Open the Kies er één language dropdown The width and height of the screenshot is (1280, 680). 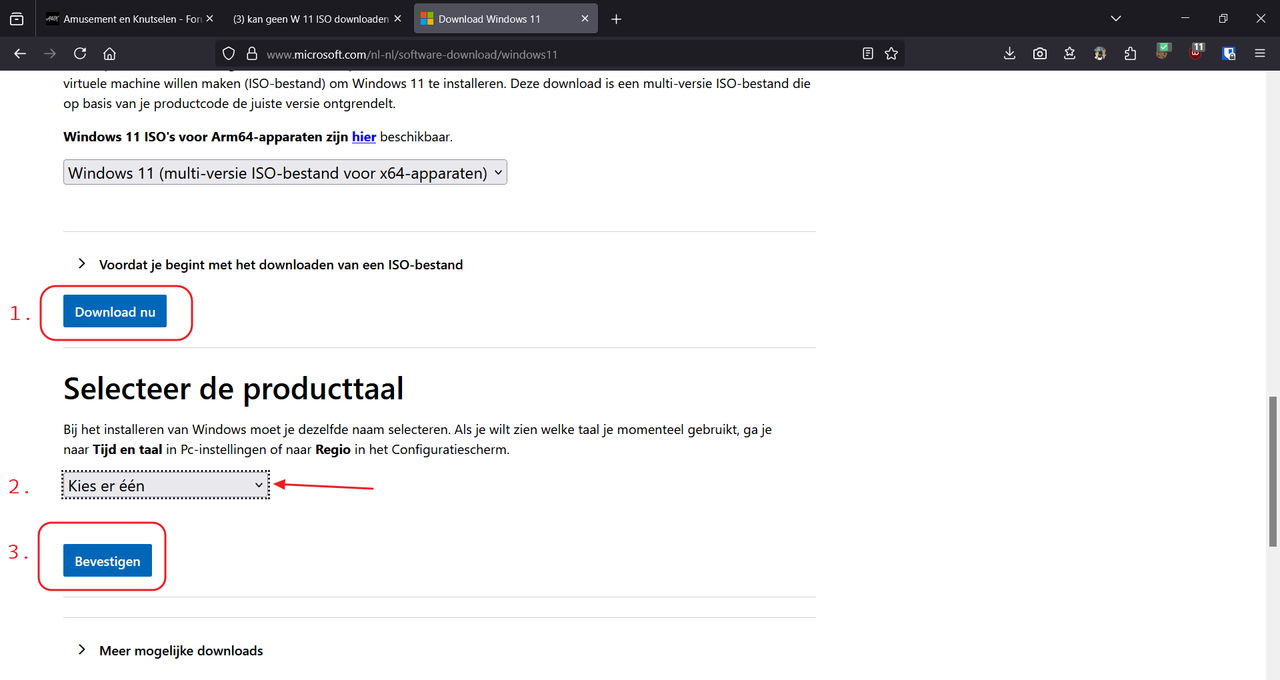click(x=165, y=485)
